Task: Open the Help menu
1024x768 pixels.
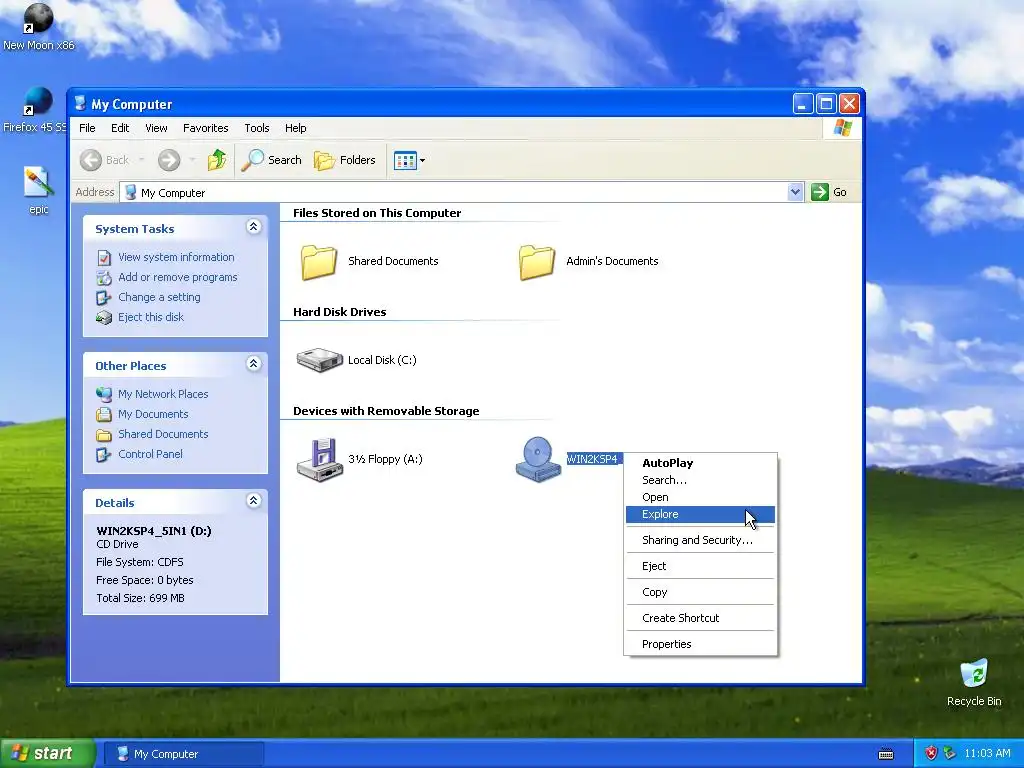Action: [295, 128]
